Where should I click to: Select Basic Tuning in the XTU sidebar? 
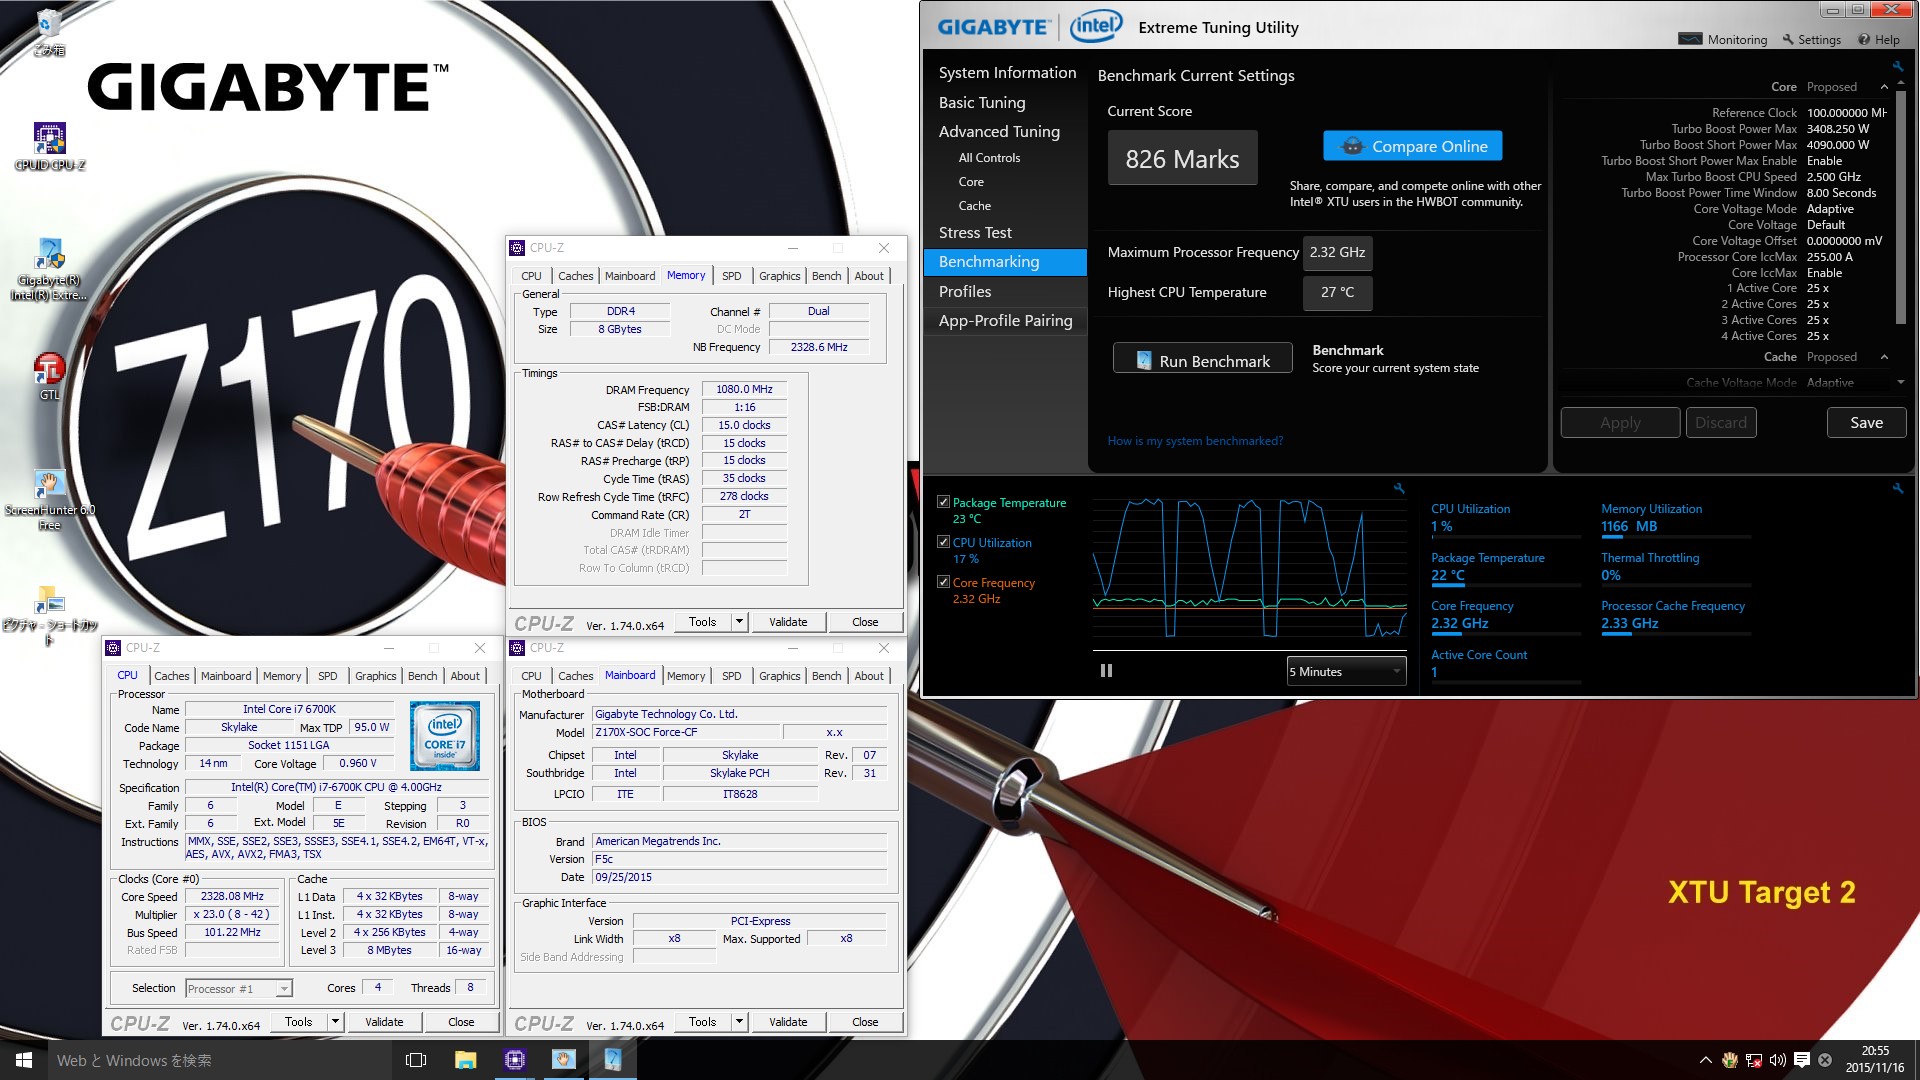pyautogui.click(x=982, y=102)
